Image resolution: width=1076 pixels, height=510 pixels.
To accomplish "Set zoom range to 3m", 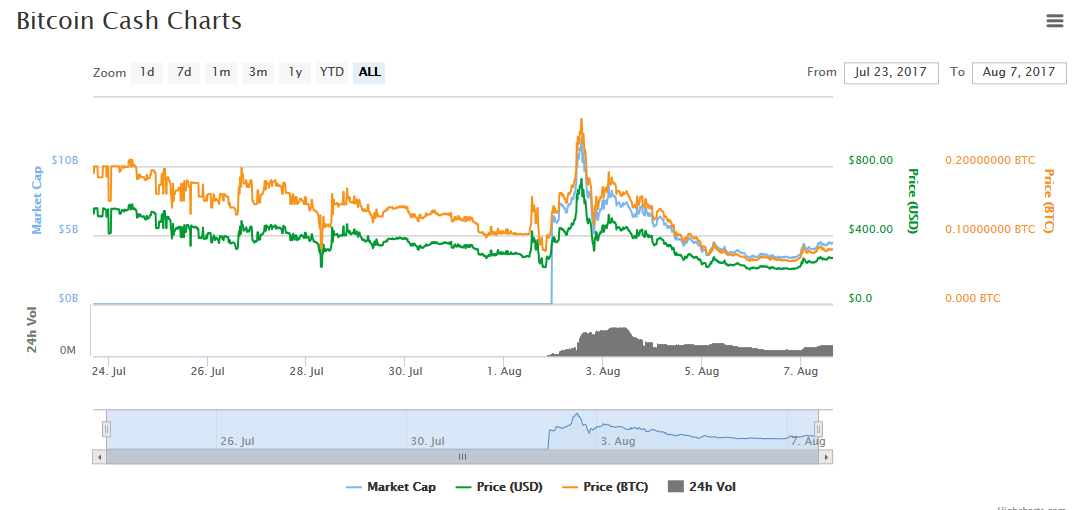I will tap(258, 72).
